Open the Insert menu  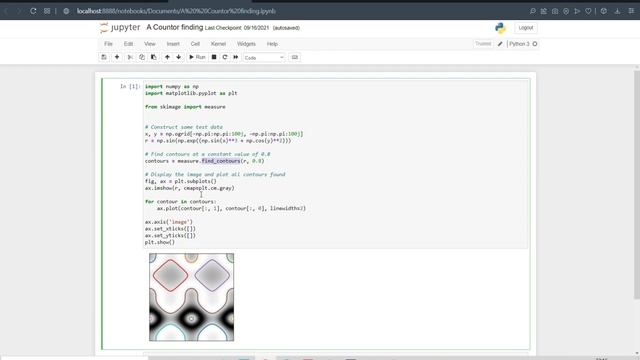[173, 44]
